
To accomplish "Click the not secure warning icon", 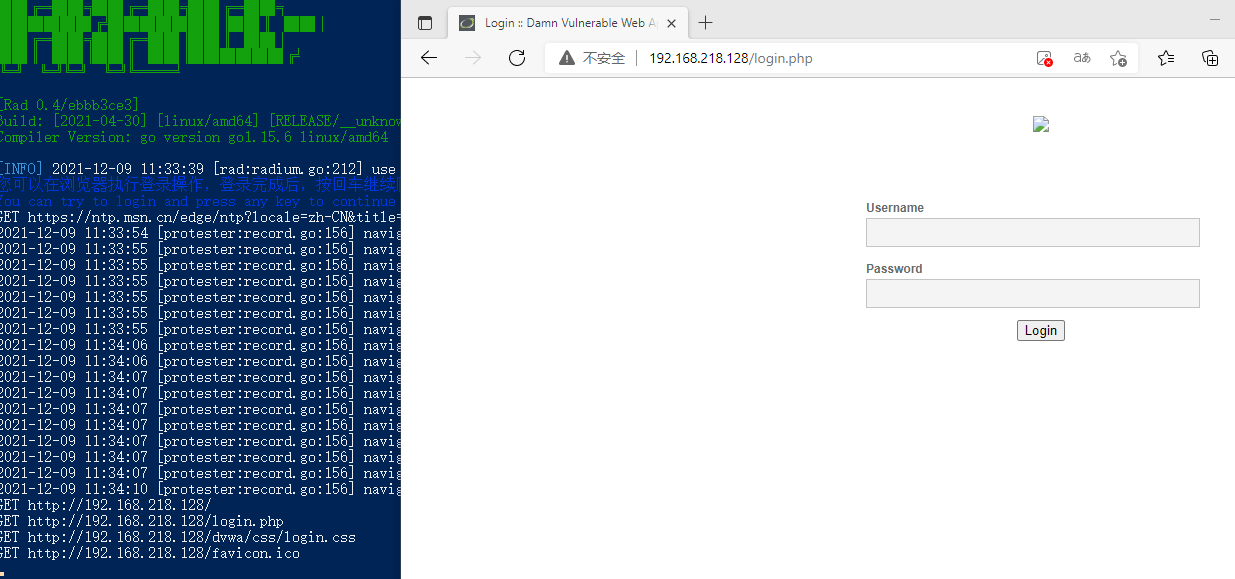I will pos(567,58).
